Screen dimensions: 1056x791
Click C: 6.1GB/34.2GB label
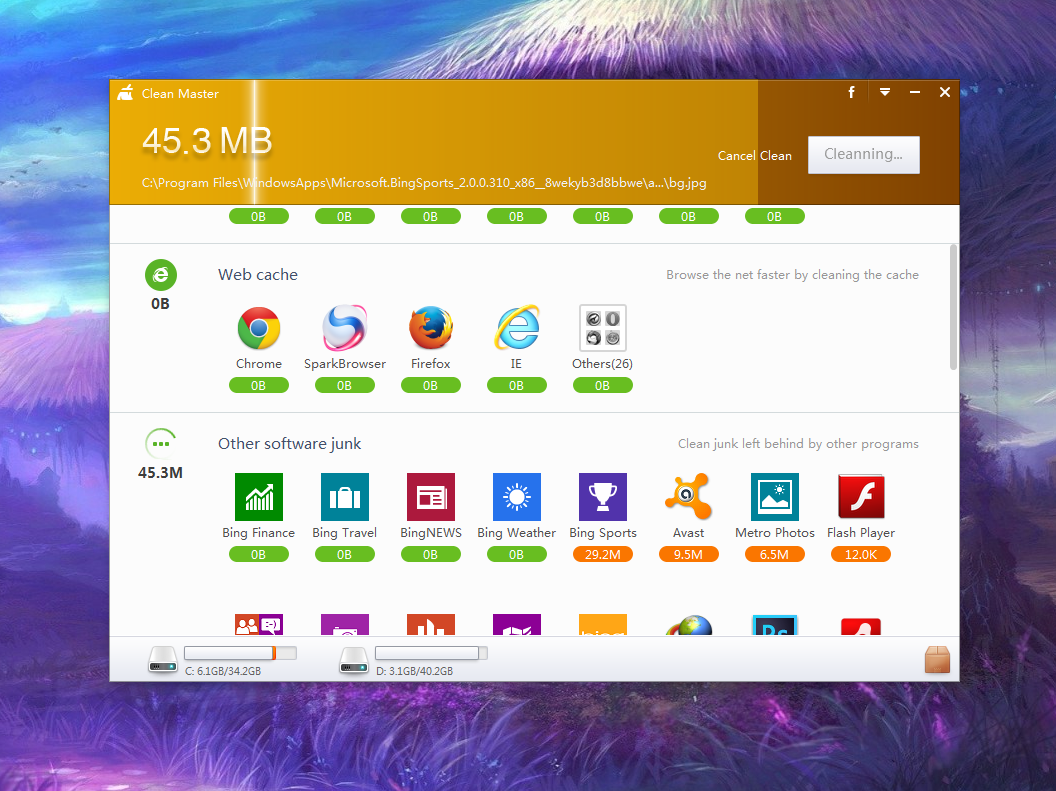click(x=223, y=671)
